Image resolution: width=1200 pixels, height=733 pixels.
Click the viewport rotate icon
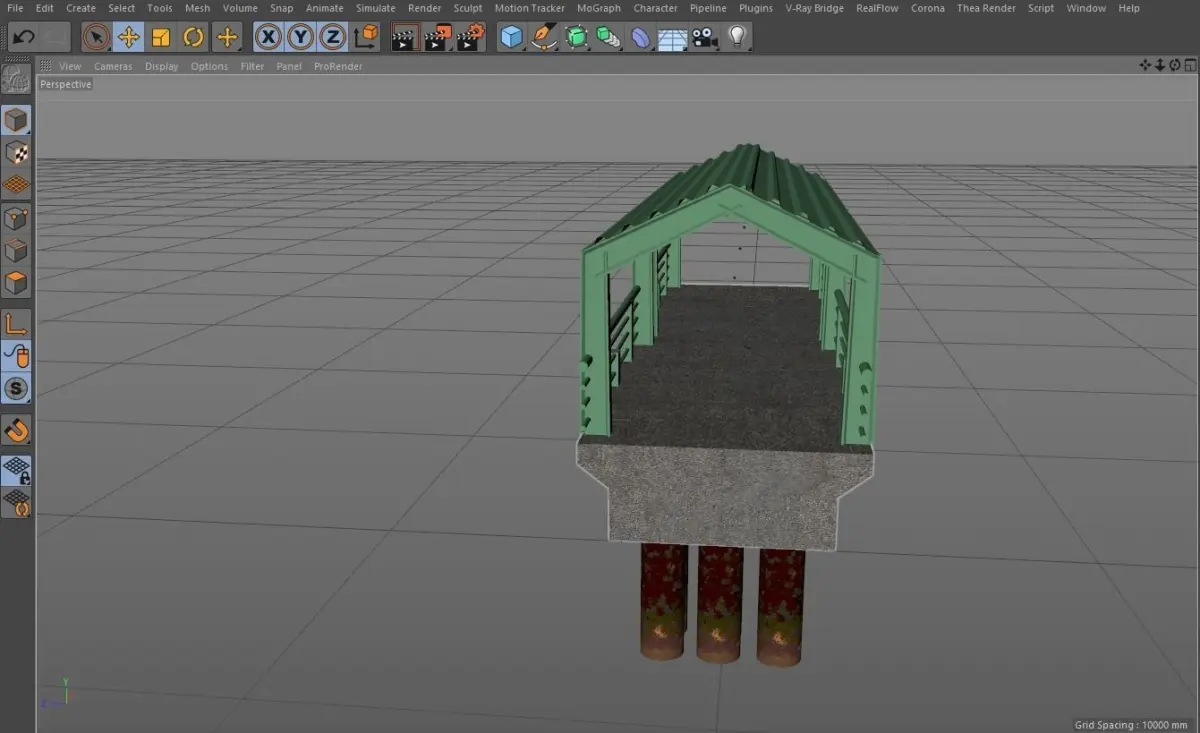[1174, 66]
